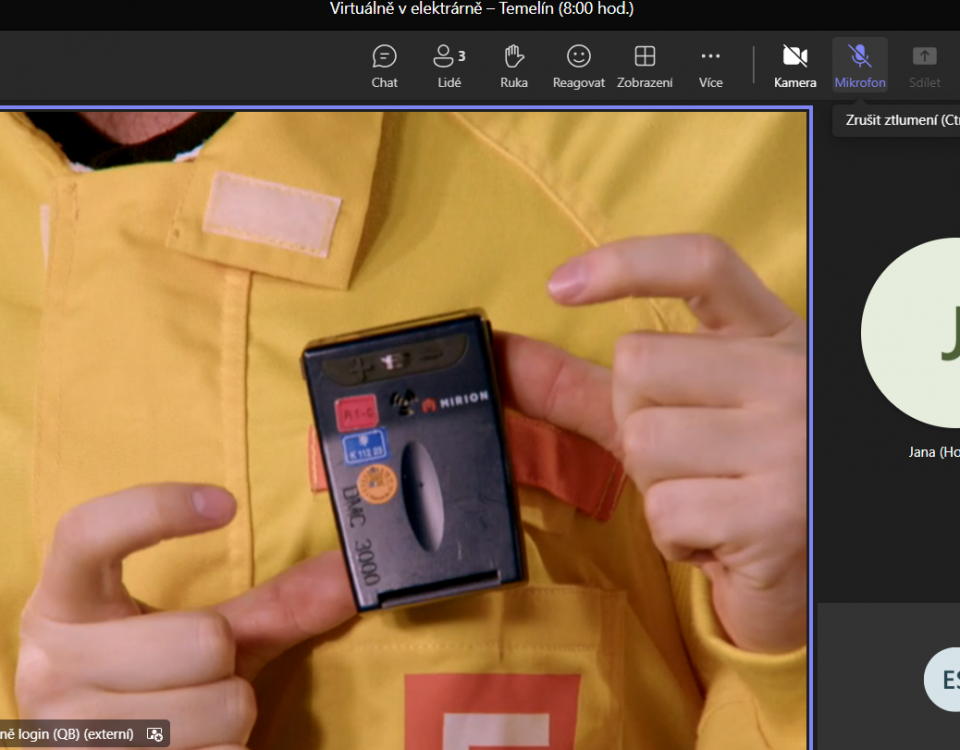The height and width of the screenshot is (750, 960).
Task: Click the participant name Jana
Action: pos(934,452)
